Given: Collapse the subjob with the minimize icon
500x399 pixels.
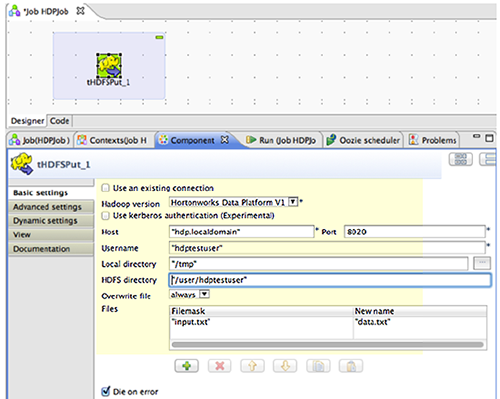Looking at the screenshot, I should coord(159,37).
